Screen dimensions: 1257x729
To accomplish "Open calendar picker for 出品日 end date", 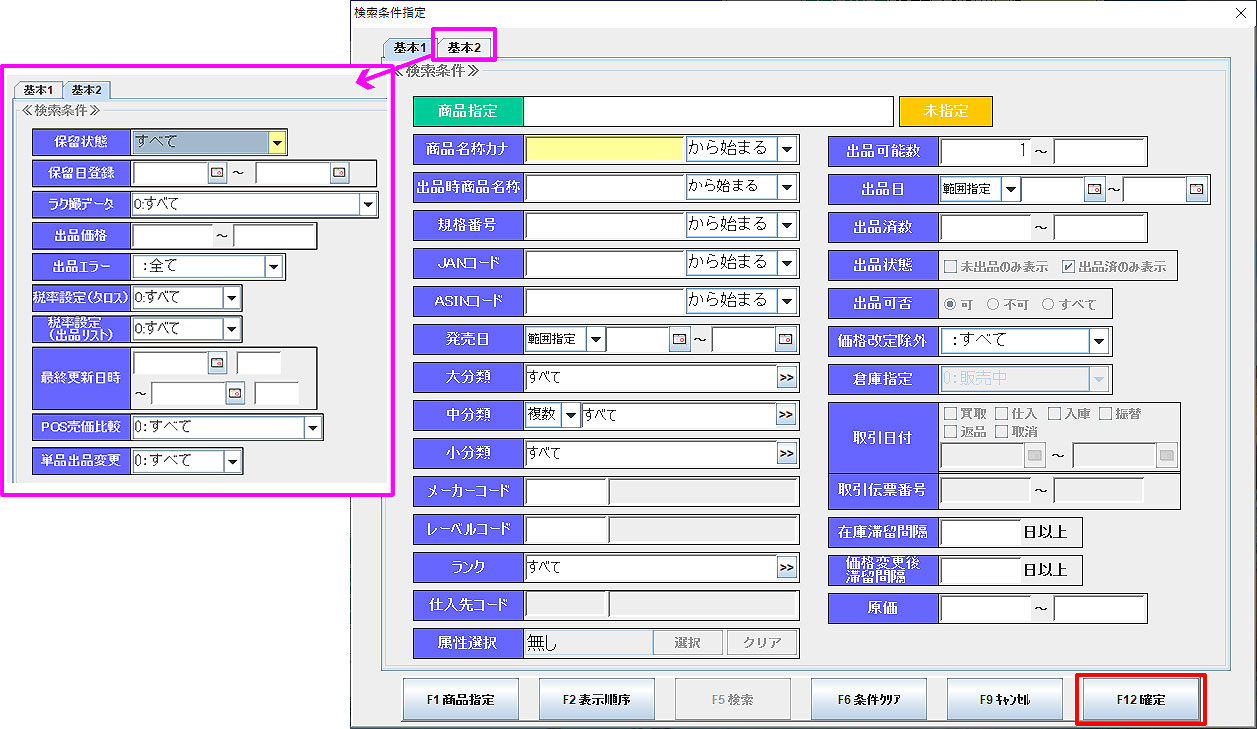I will [x=1196, y=188].
